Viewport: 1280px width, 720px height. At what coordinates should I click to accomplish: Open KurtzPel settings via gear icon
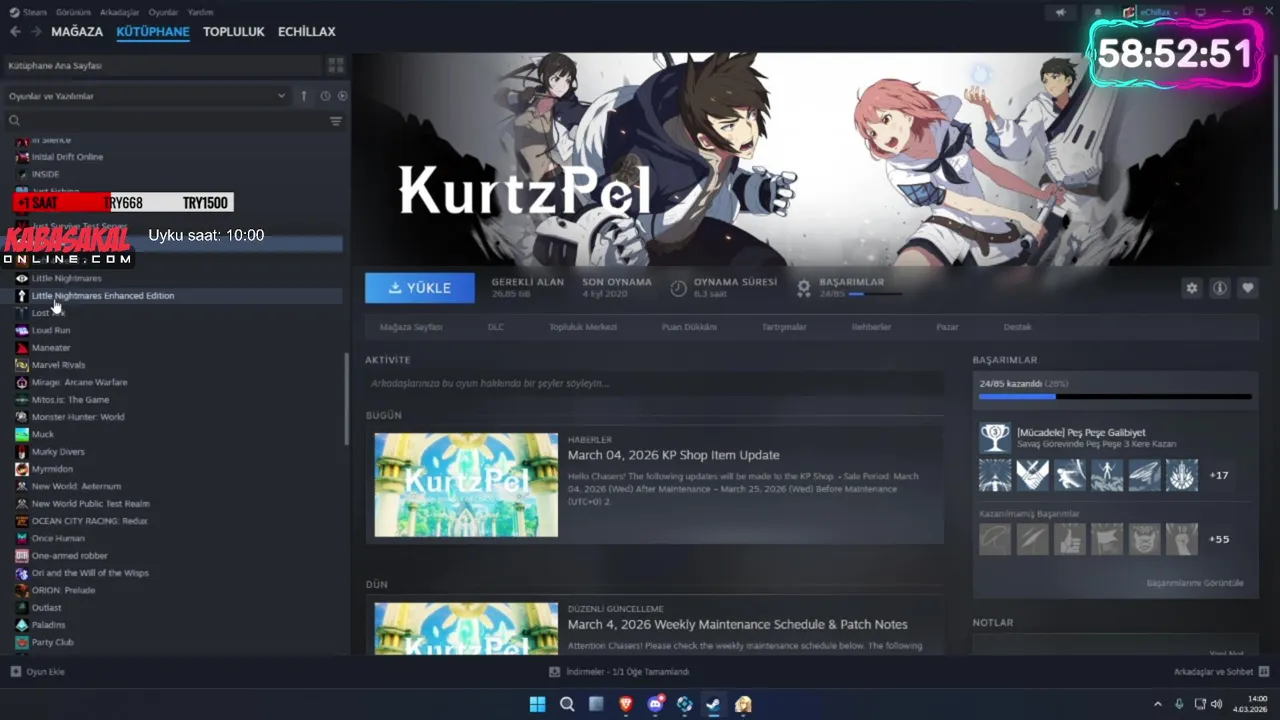pyautogui.click(x=1191, y=288)
